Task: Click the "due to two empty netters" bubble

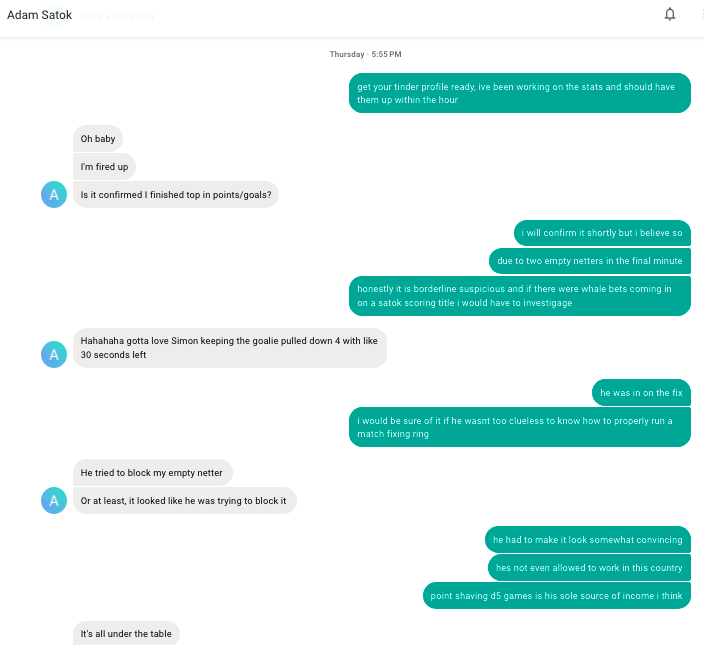Action: [x=590, y=261]
